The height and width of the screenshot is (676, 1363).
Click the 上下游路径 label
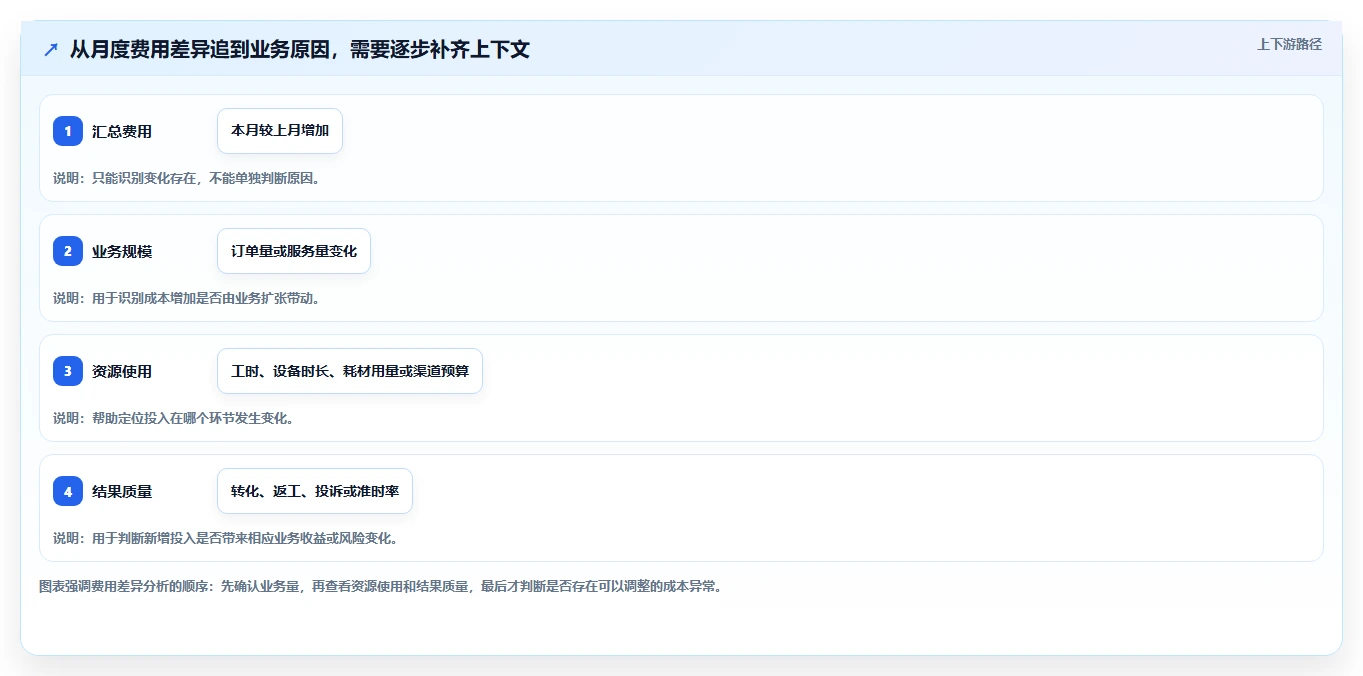tap(1289, 44)
